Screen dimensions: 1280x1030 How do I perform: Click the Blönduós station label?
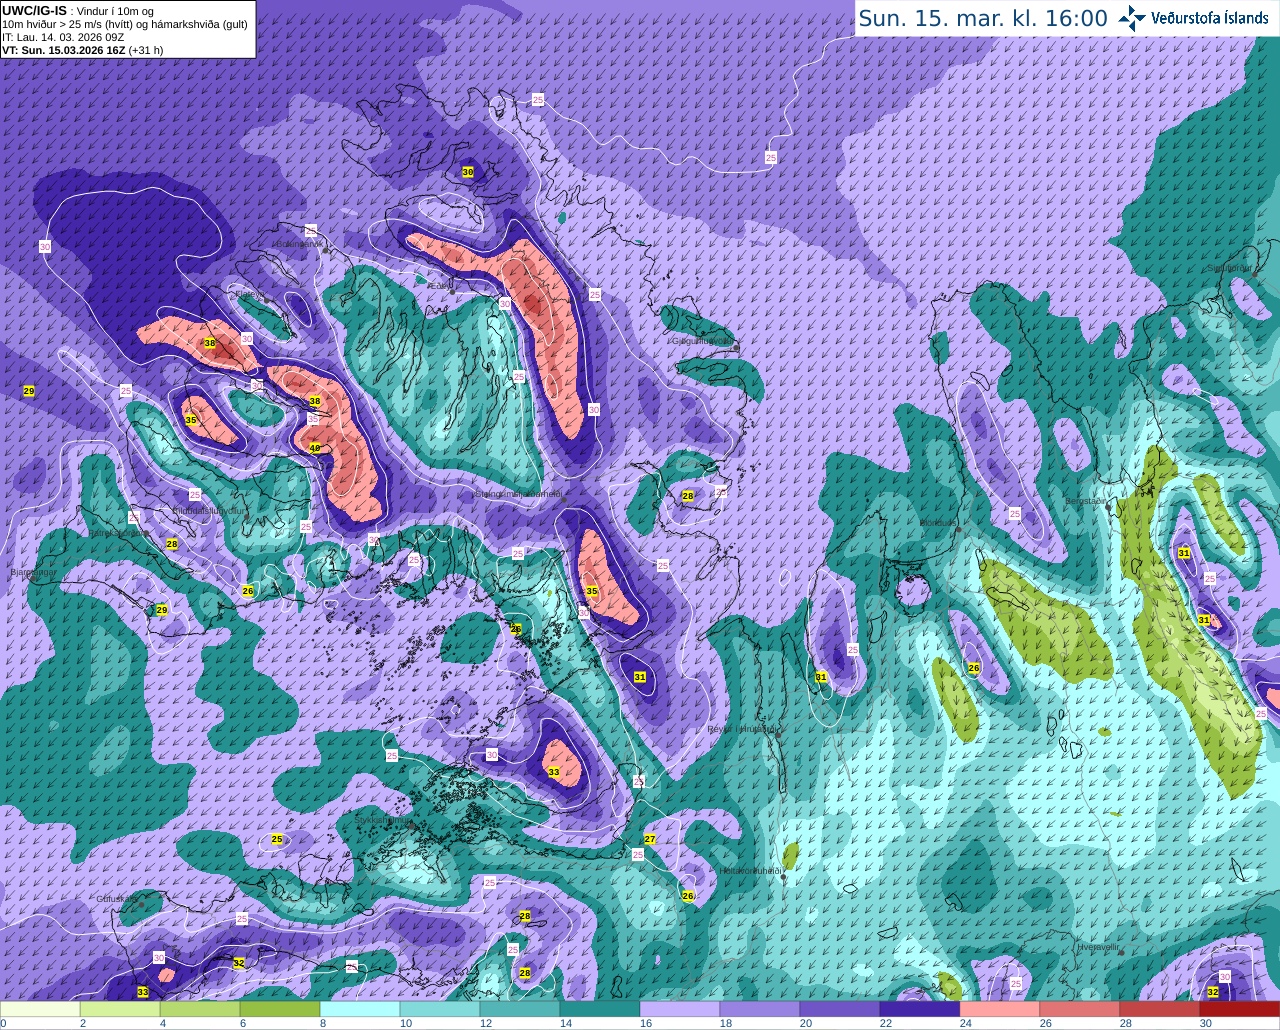938,522
